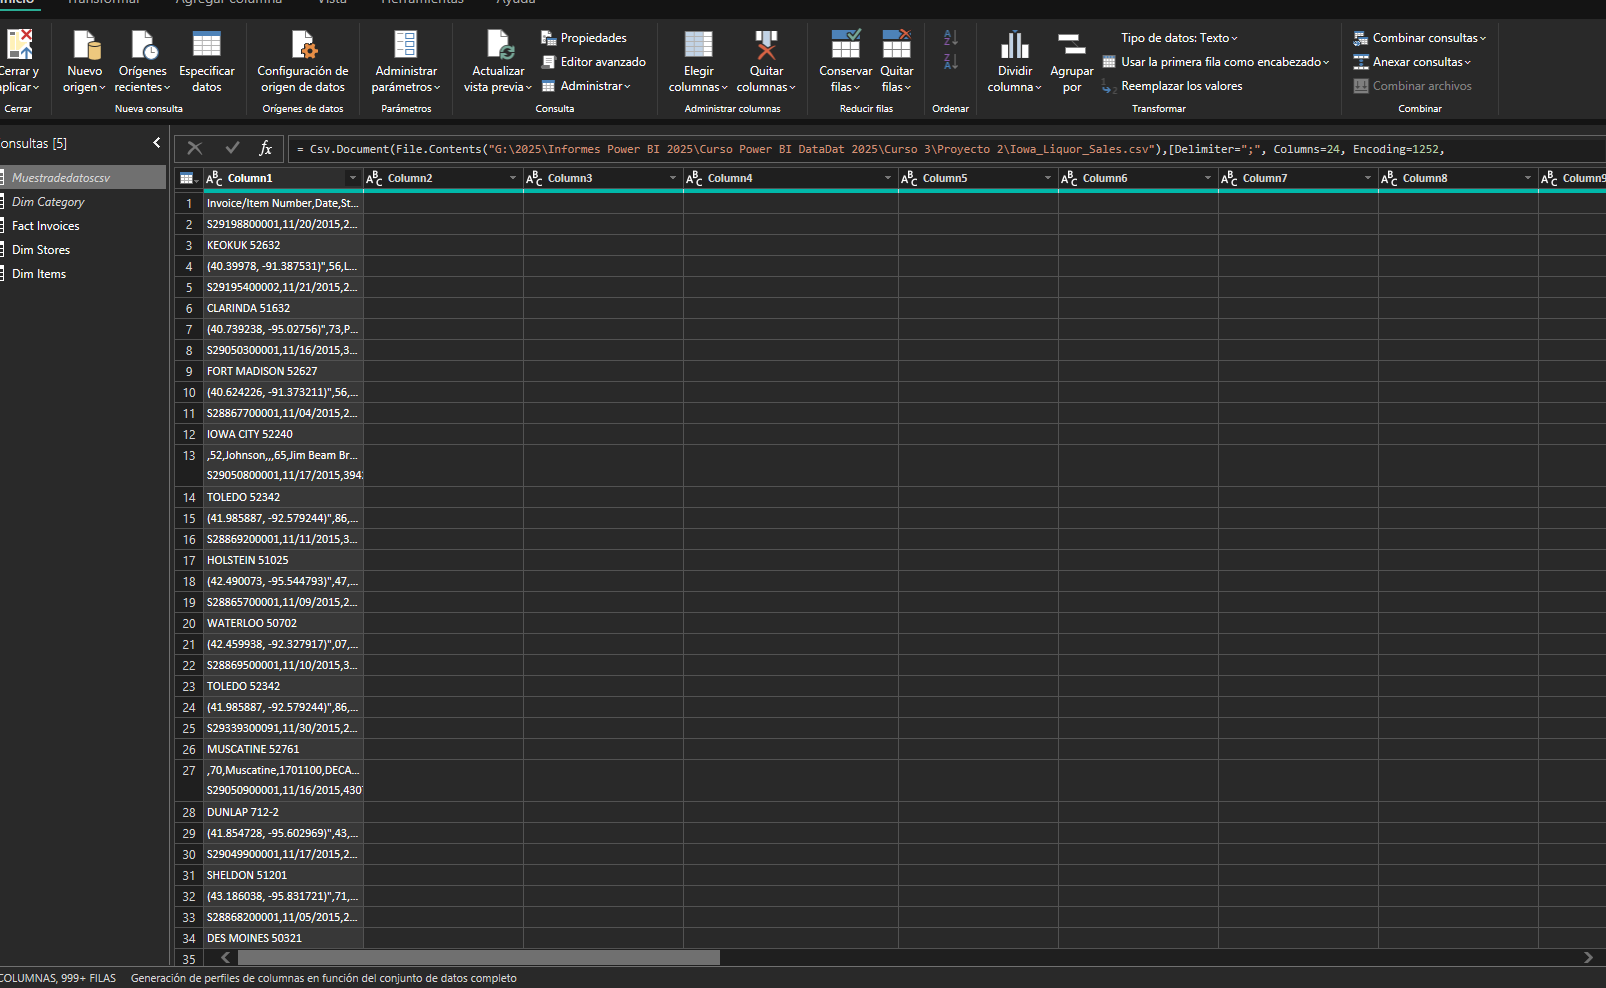
Task: Open Editor avanzado
Action: coord(602,62)
